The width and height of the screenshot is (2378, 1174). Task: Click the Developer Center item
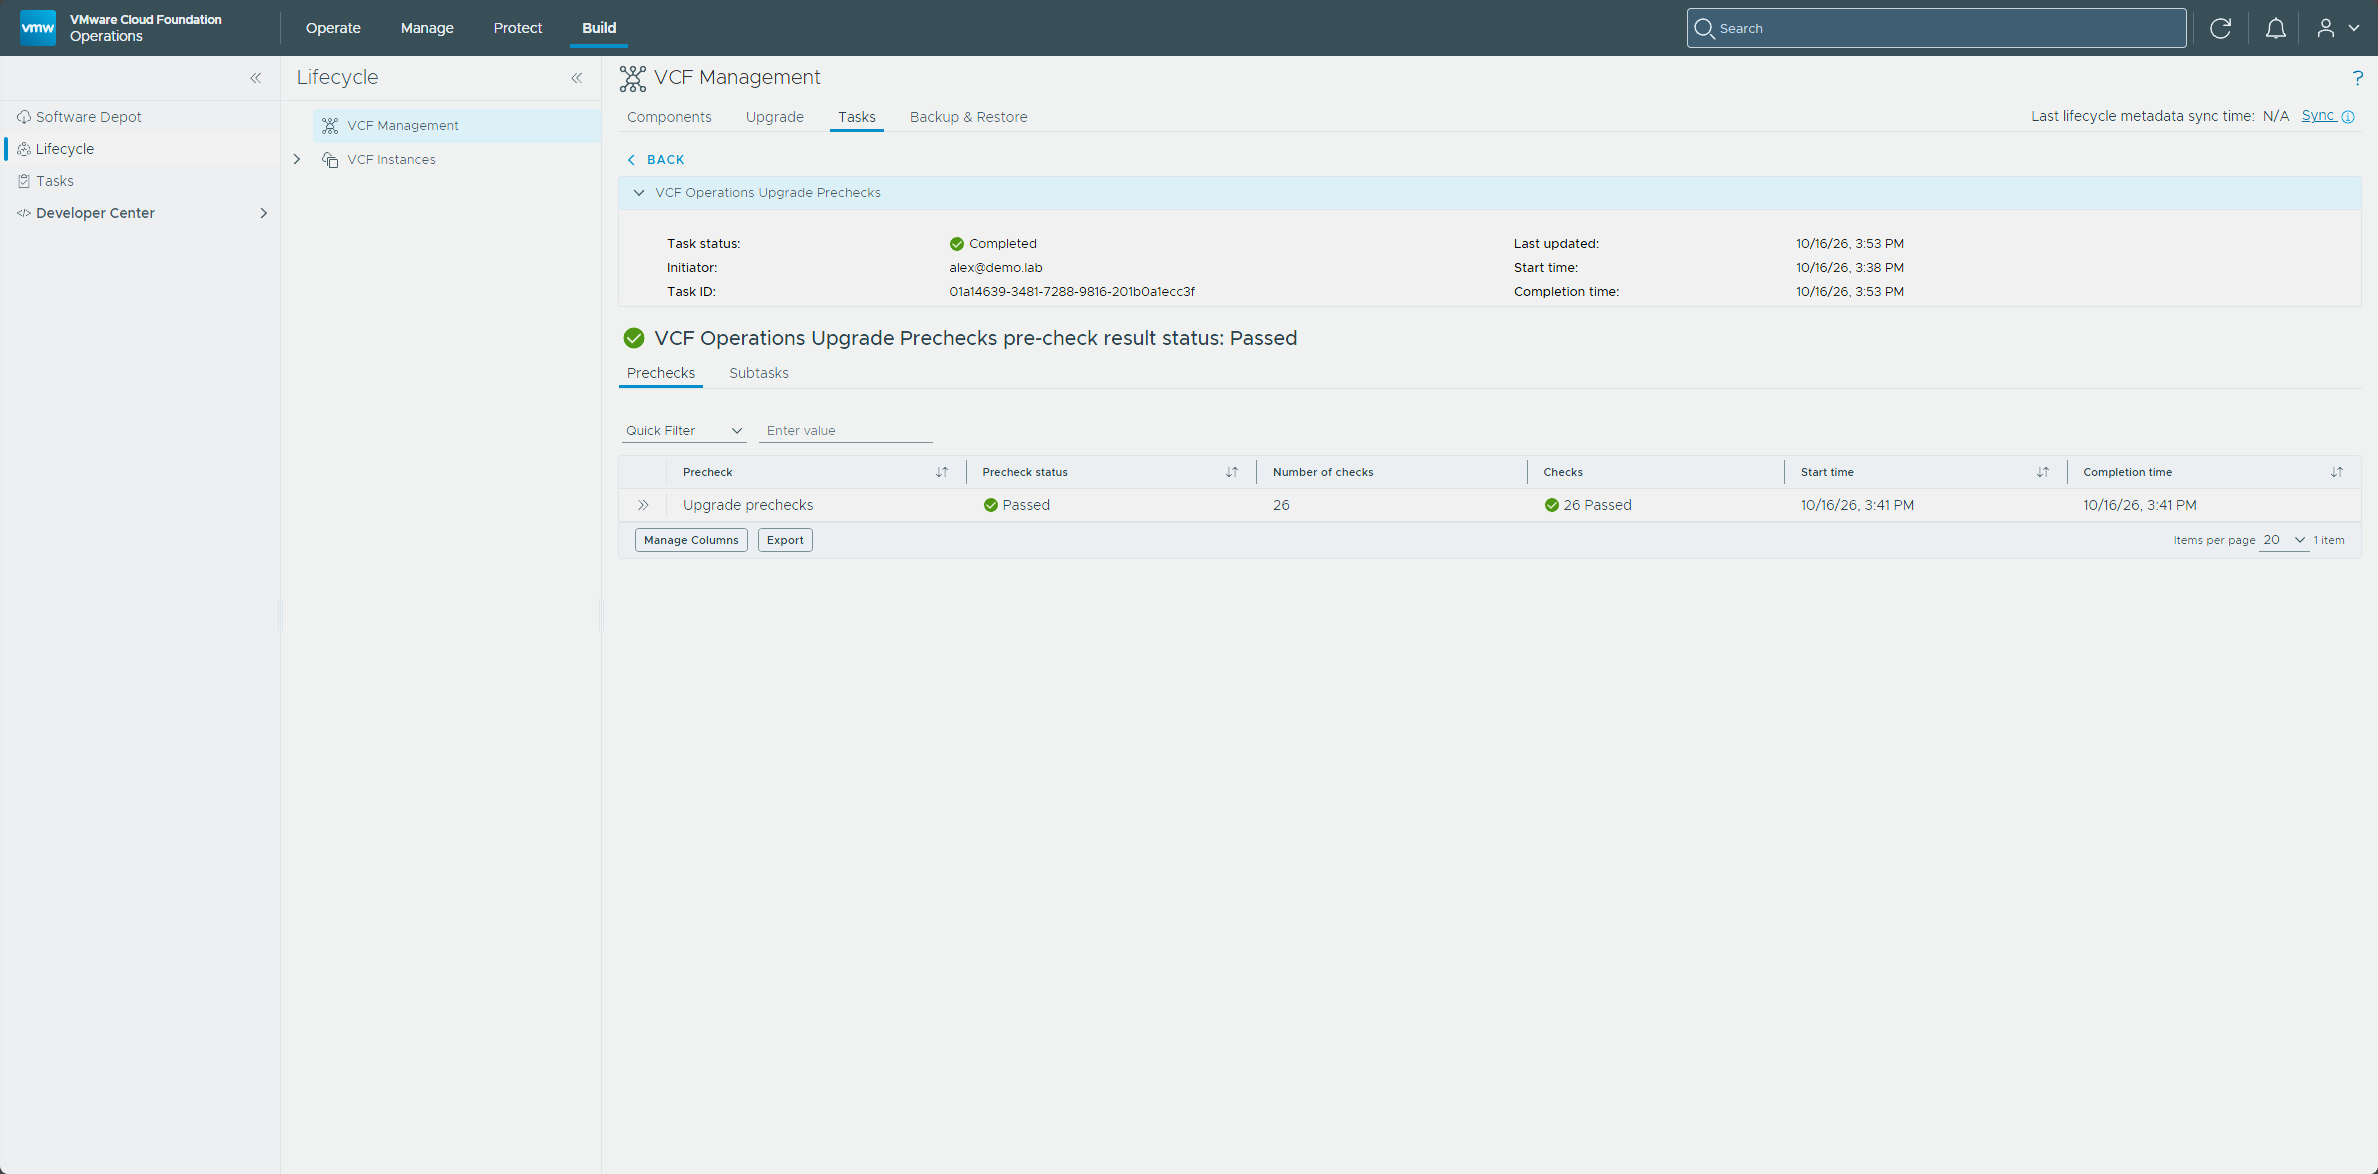point(95,213)
